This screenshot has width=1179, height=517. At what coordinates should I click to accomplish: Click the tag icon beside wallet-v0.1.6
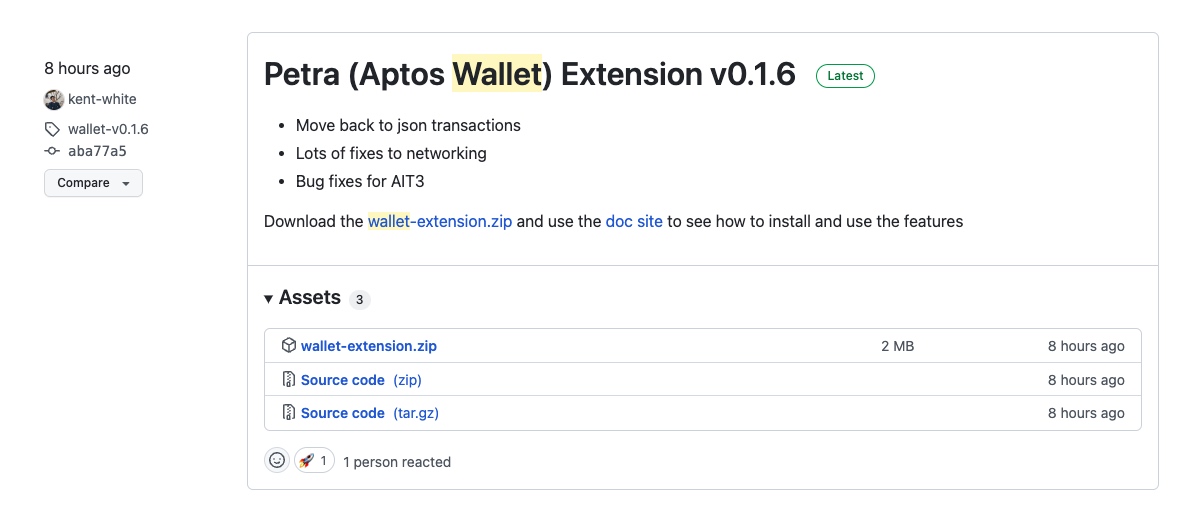click(x=52, y=128)
